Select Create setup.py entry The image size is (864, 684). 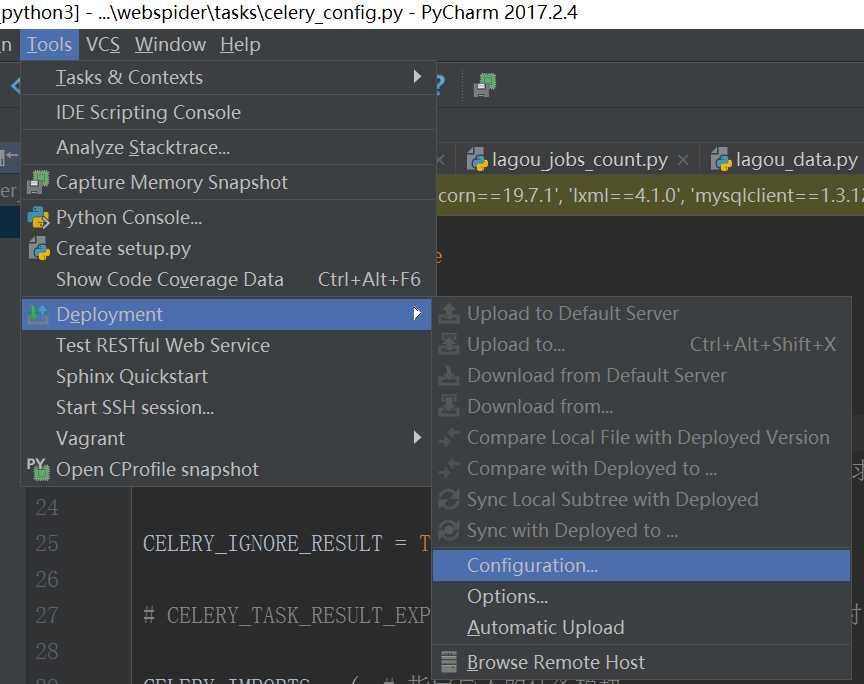[226, 249]
